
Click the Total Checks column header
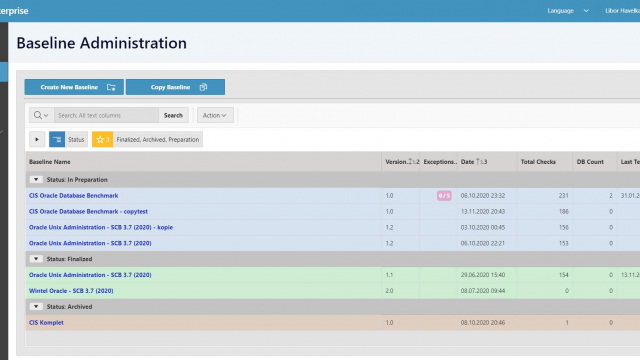(538, 162)
